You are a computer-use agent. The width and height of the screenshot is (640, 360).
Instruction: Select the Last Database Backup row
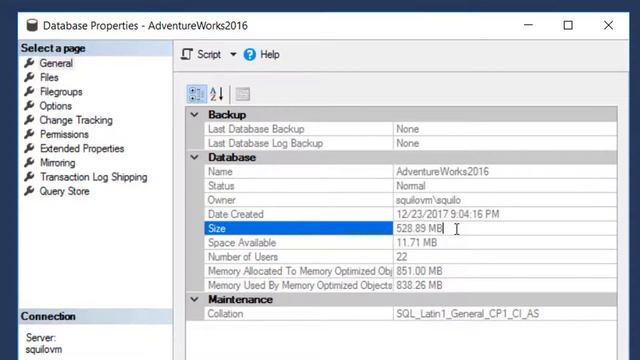[410, 129]
